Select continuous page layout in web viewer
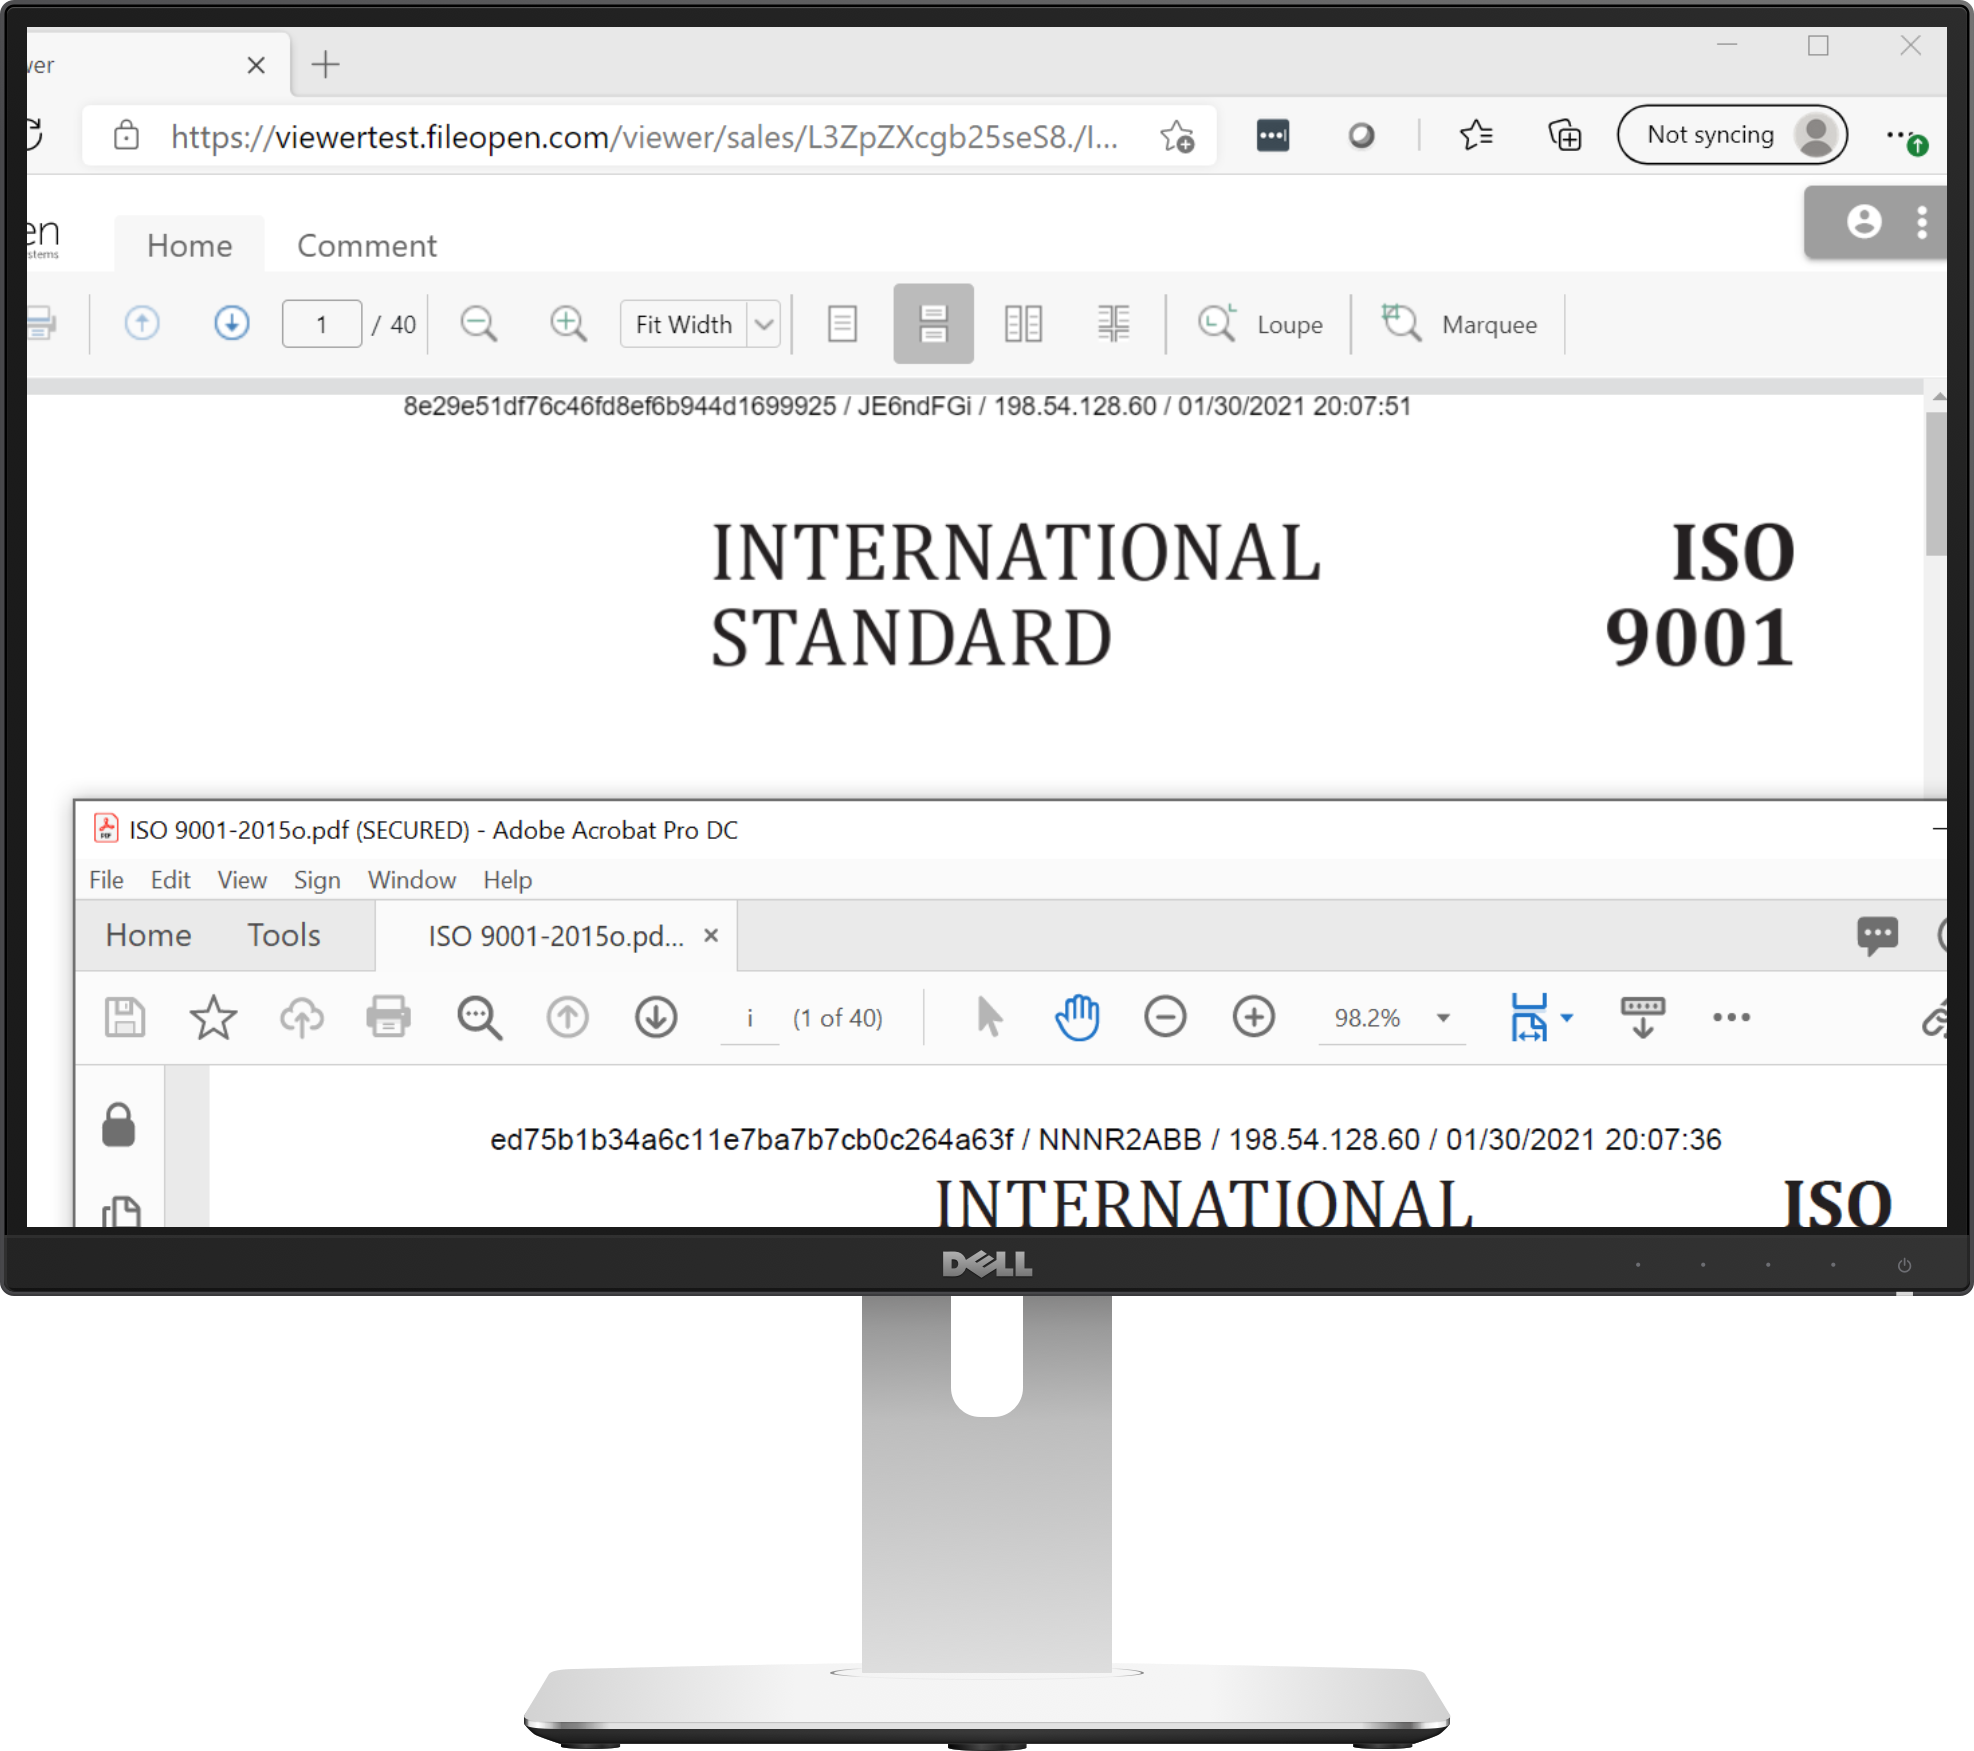 pos(933,324)
